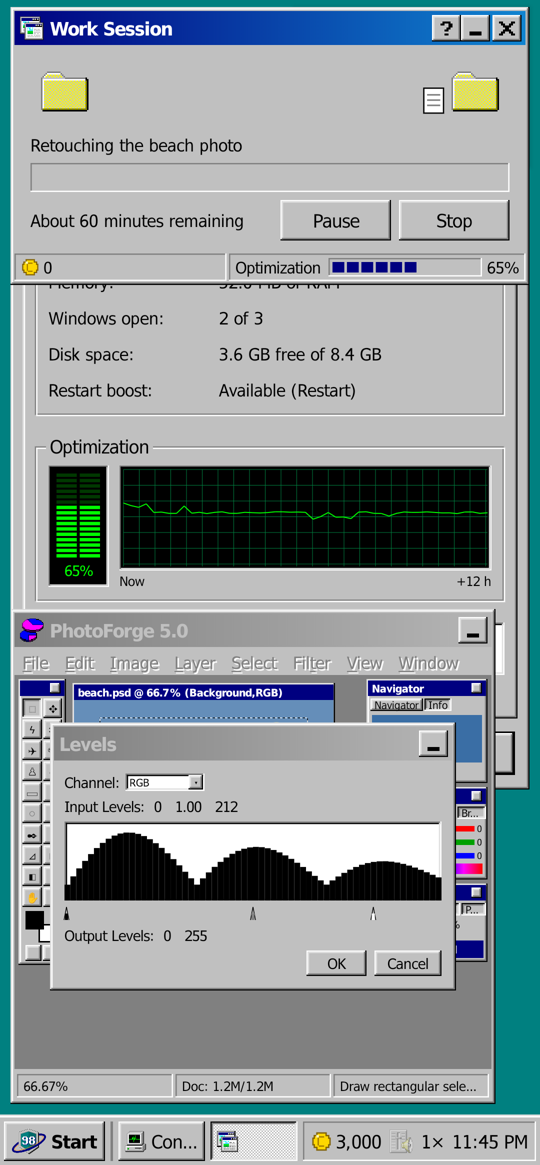Click the black foreground color swatch
The height and width of the screenshot is (1165, 540).
(34, 920)
